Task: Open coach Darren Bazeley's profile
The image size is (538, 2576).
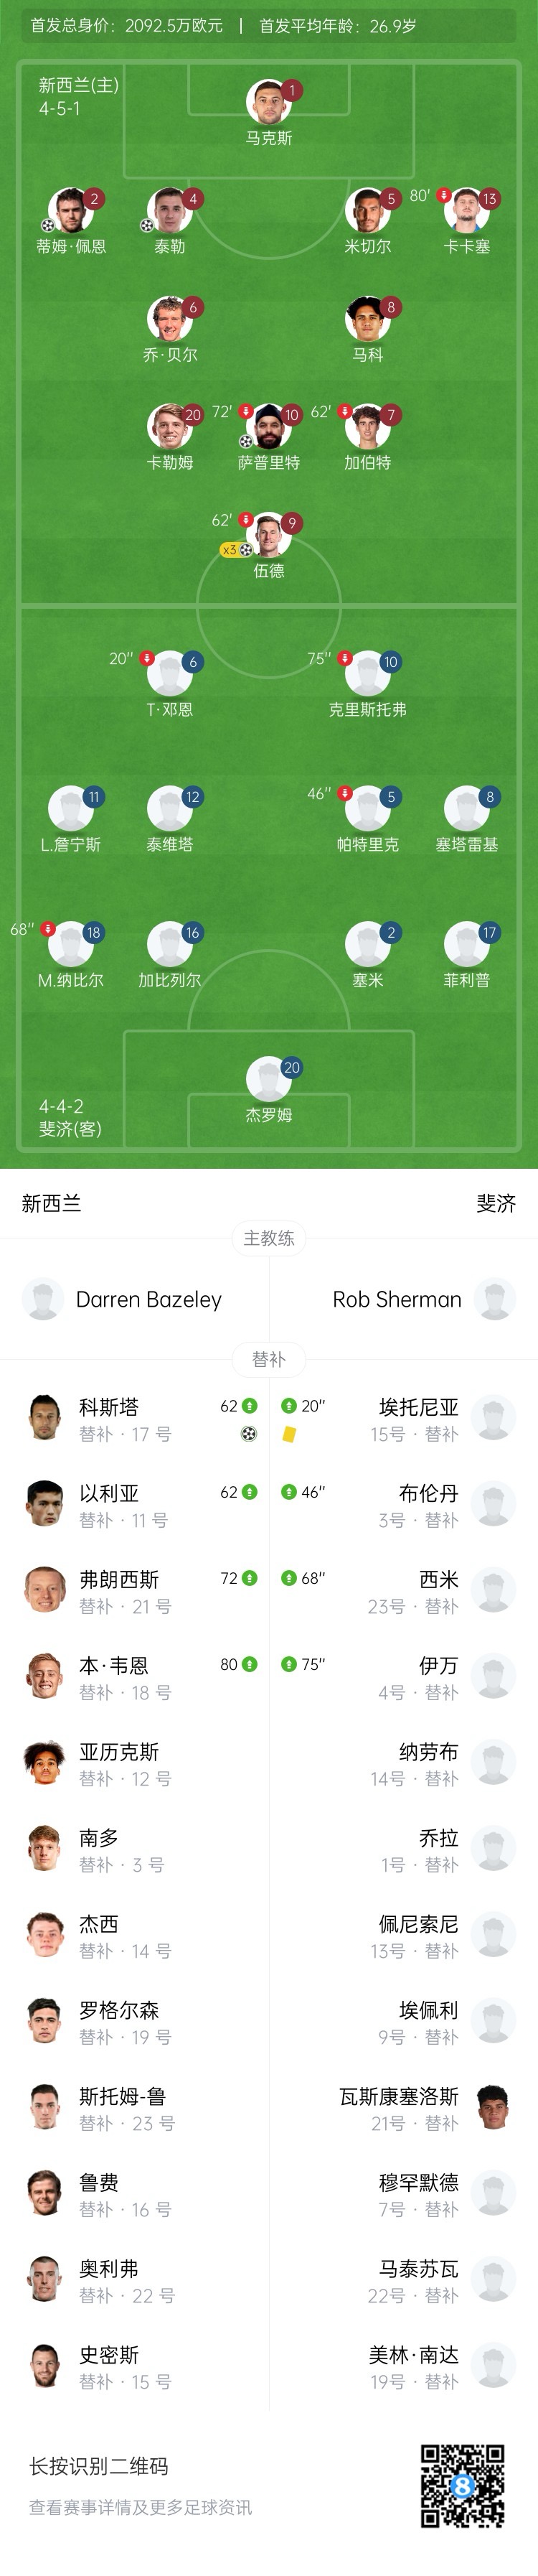Action: click(148, 1299)
